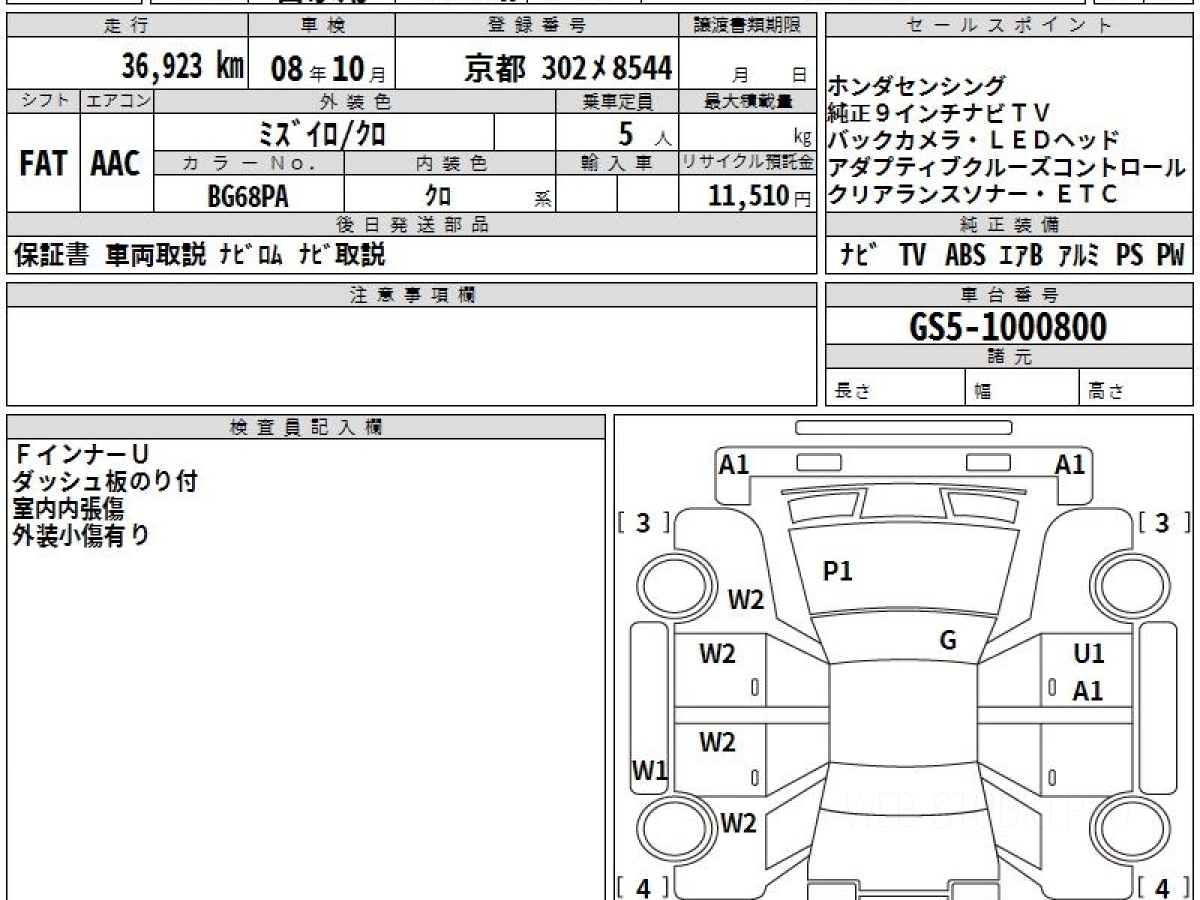Select the recycle deposit 11,510 yen value
This screenshot has width=1200, height=900.
point(748,196)
